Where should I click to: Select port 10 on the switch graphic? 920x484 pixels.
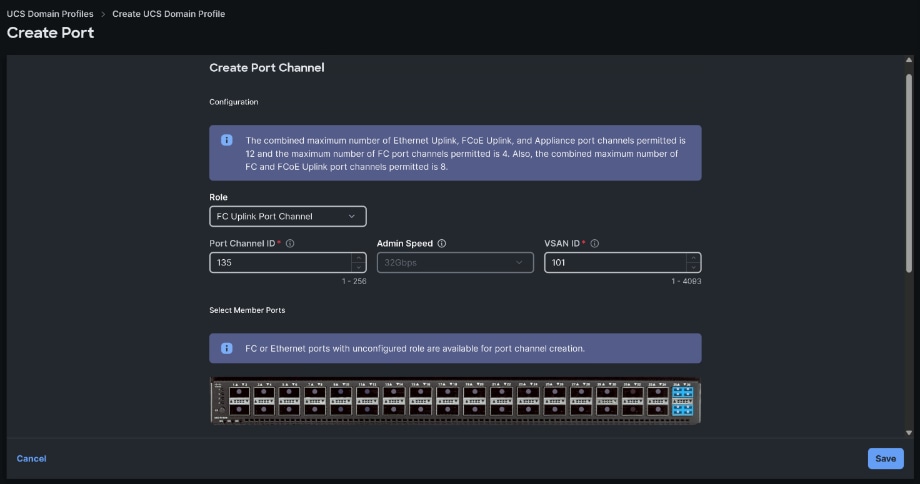pos(340,409)
